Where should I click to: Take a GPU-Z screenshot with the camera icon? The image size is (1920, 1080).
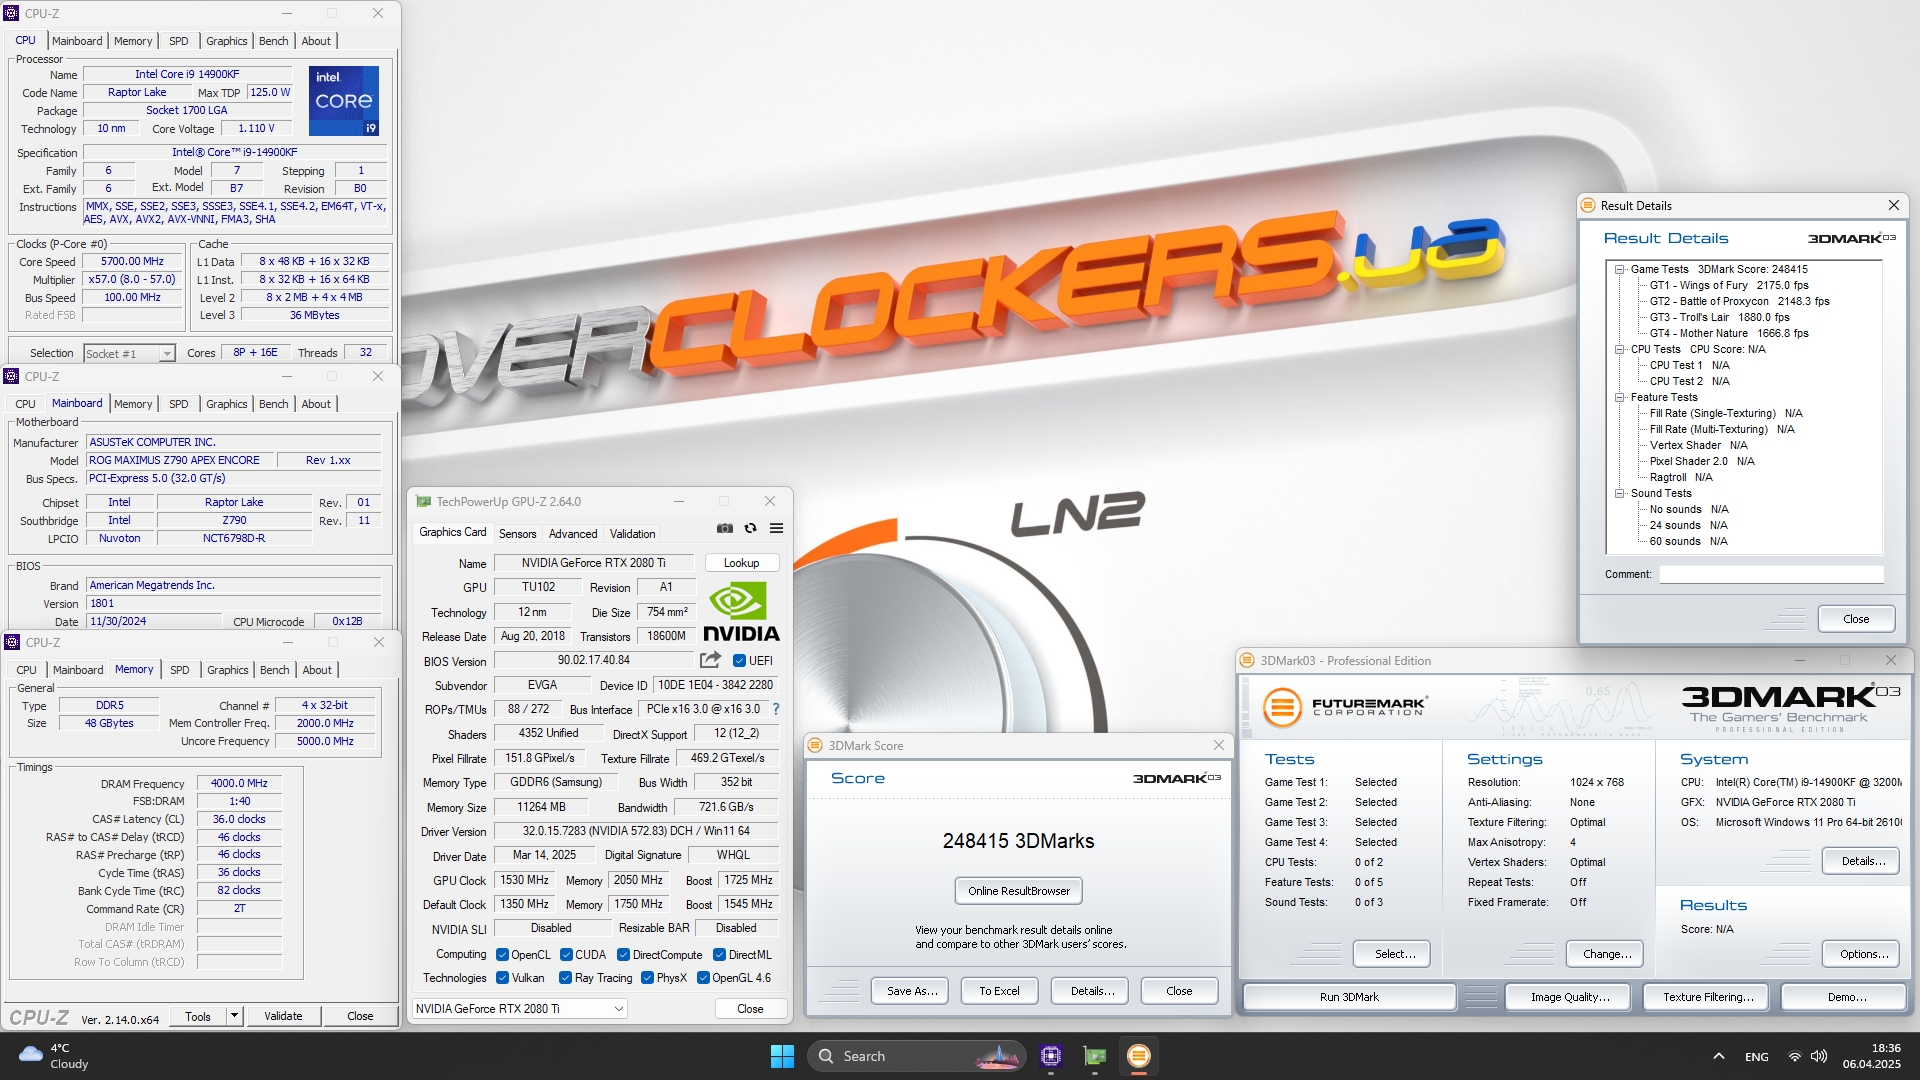(725, 528)
